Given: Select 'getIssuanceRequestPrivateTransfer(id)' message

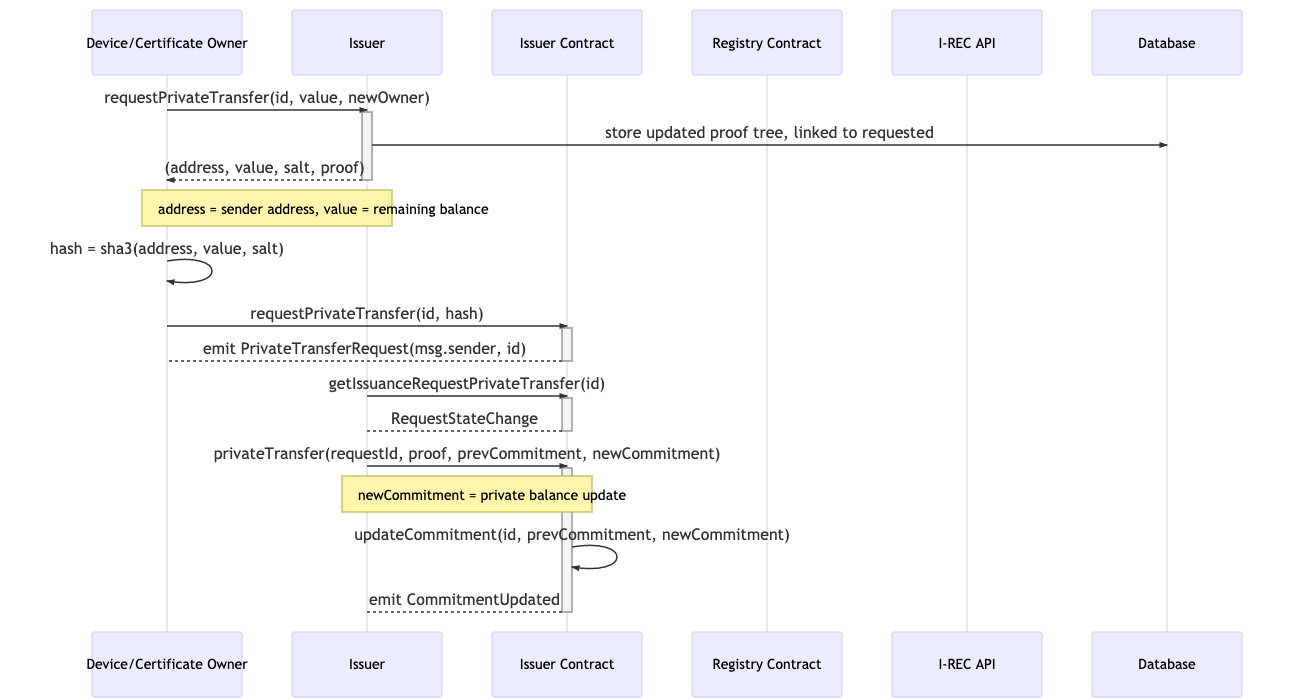Looking at the screenshot, I should tap(467, 384).
